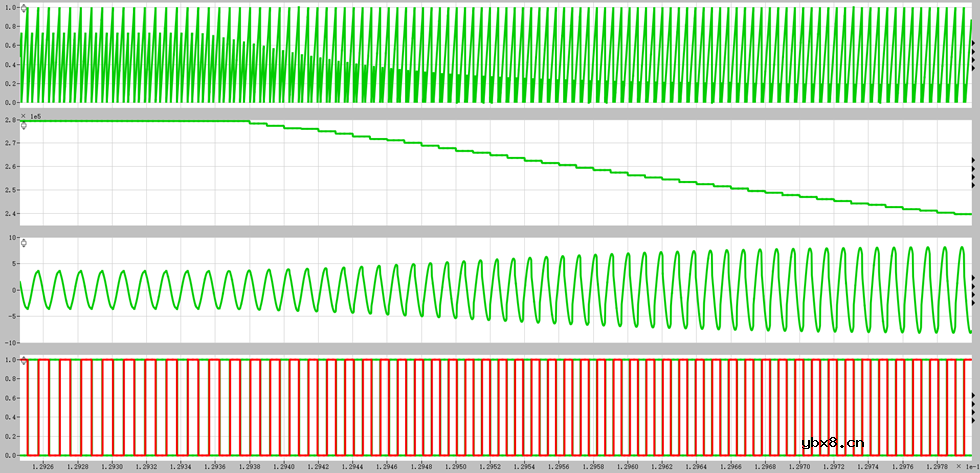The image size is (980, 473).
Task: Click the bottom arrow marker right of the sawtooth plot
Action: point(973,68)
